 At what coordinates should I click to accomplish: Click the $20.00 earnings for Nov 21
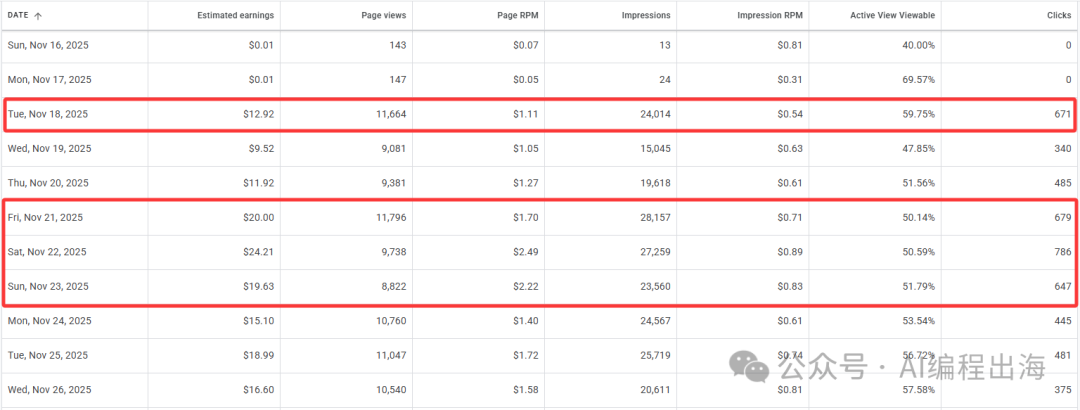pyautogui.click(x=259, y=218)
